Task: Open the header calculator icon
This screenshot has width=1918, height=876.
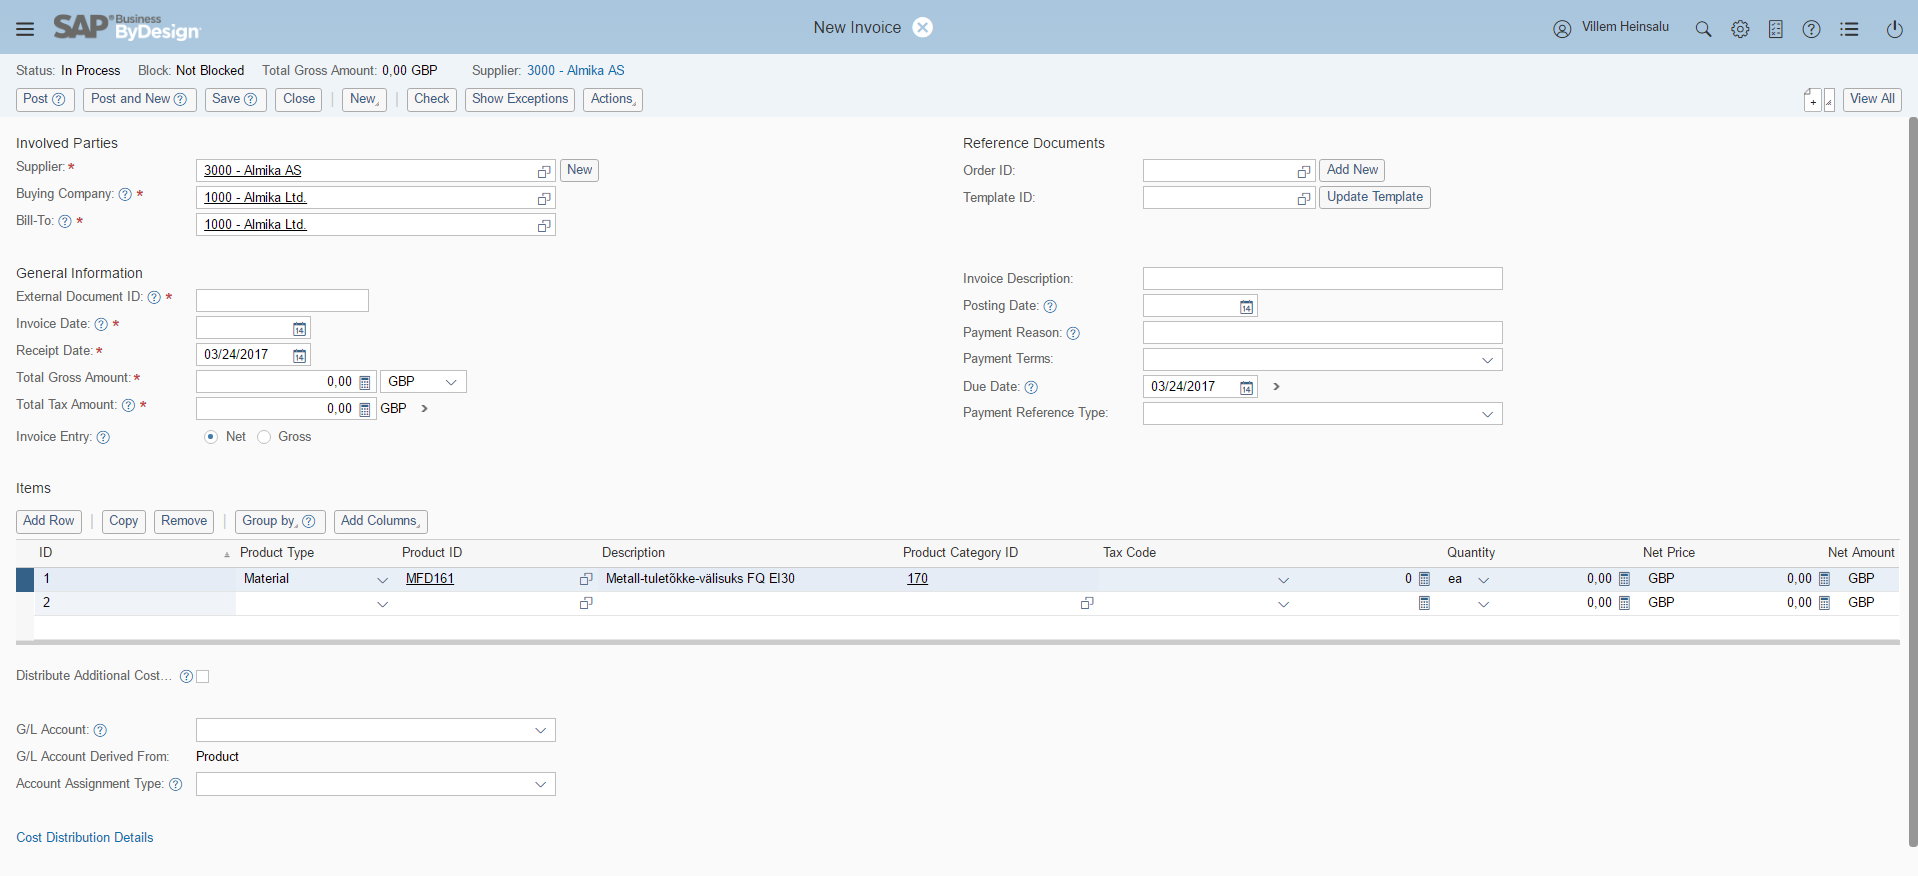Action: (1776, 29)
